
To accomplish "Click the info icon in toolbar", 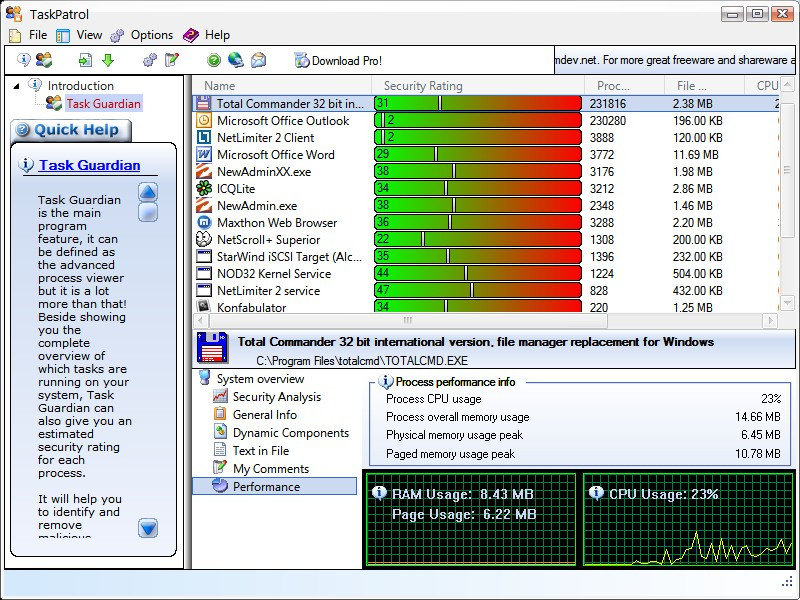I will (x=23, y=60).
